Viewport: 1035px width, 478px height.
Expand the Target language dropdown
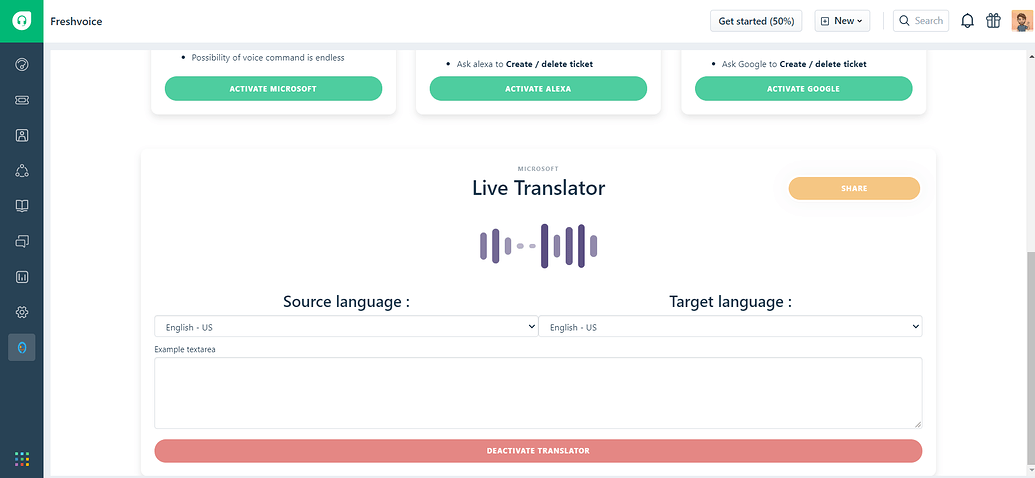click(x=730, y=327)
